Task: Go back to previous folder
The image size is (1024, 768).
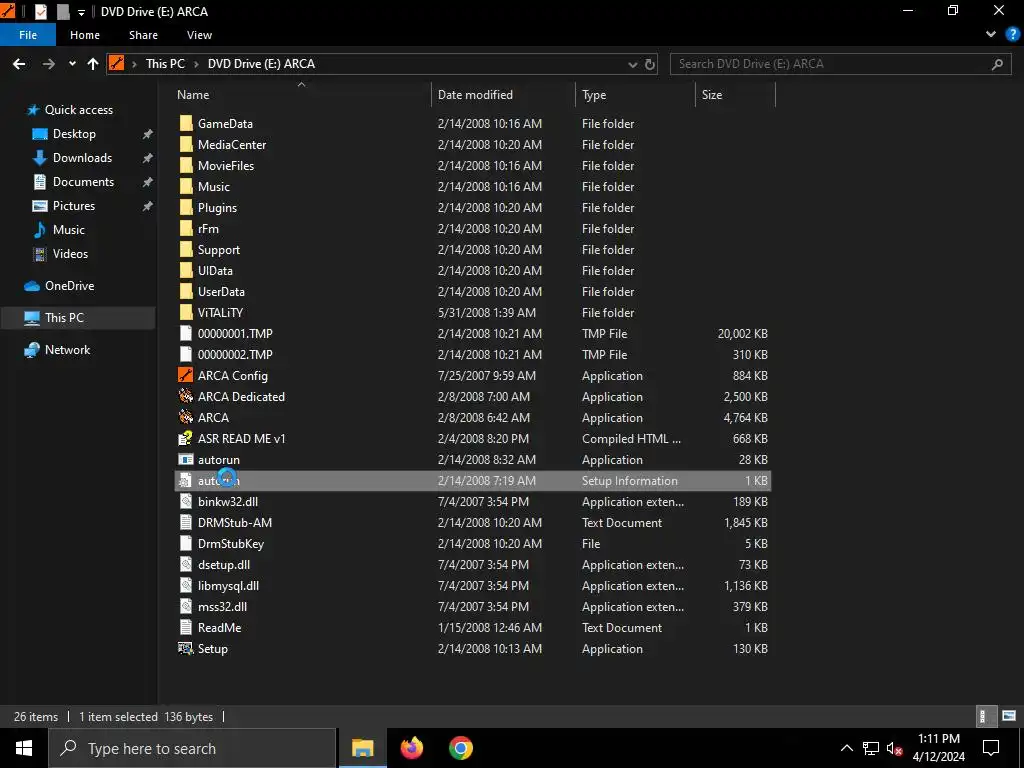Action: [19, 64]
